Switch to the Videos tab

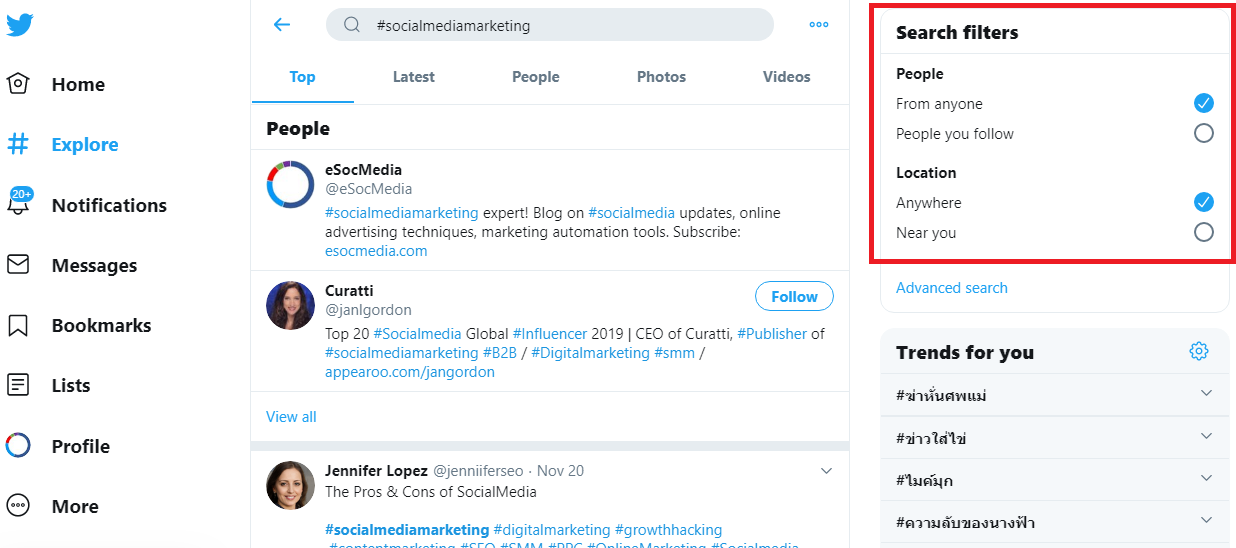(x=787, y=77)
